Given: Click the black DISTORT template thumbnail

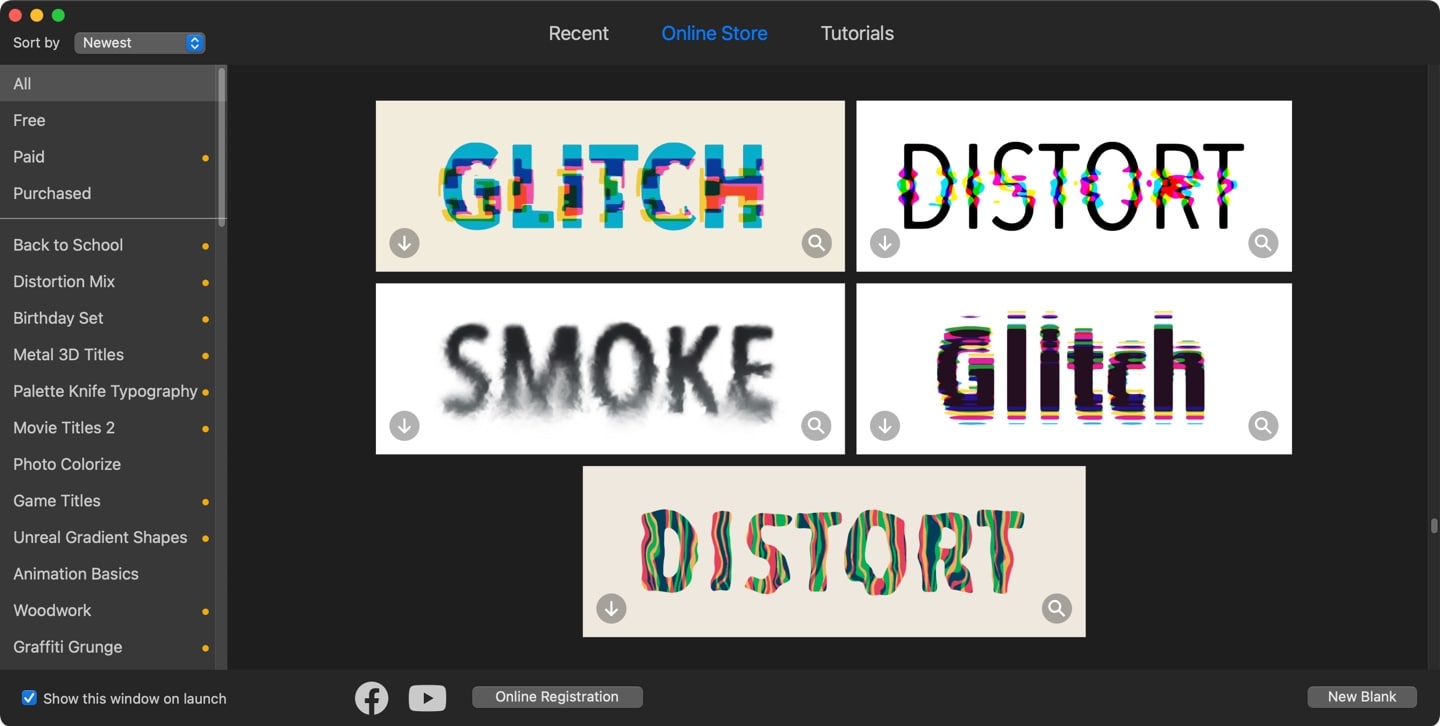Looking at the screenshot, I should pyautogui.click(x=1074, y=186).
